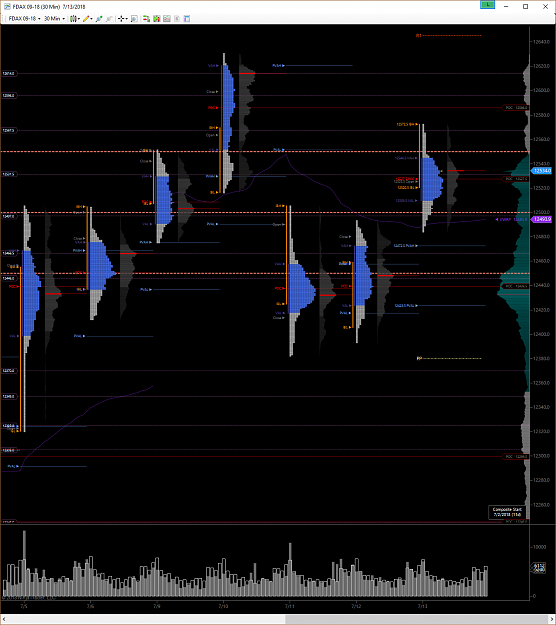Click the 12596.0 price level tag at left
This screenshot has width=556, height=625.
pos(9,96)
